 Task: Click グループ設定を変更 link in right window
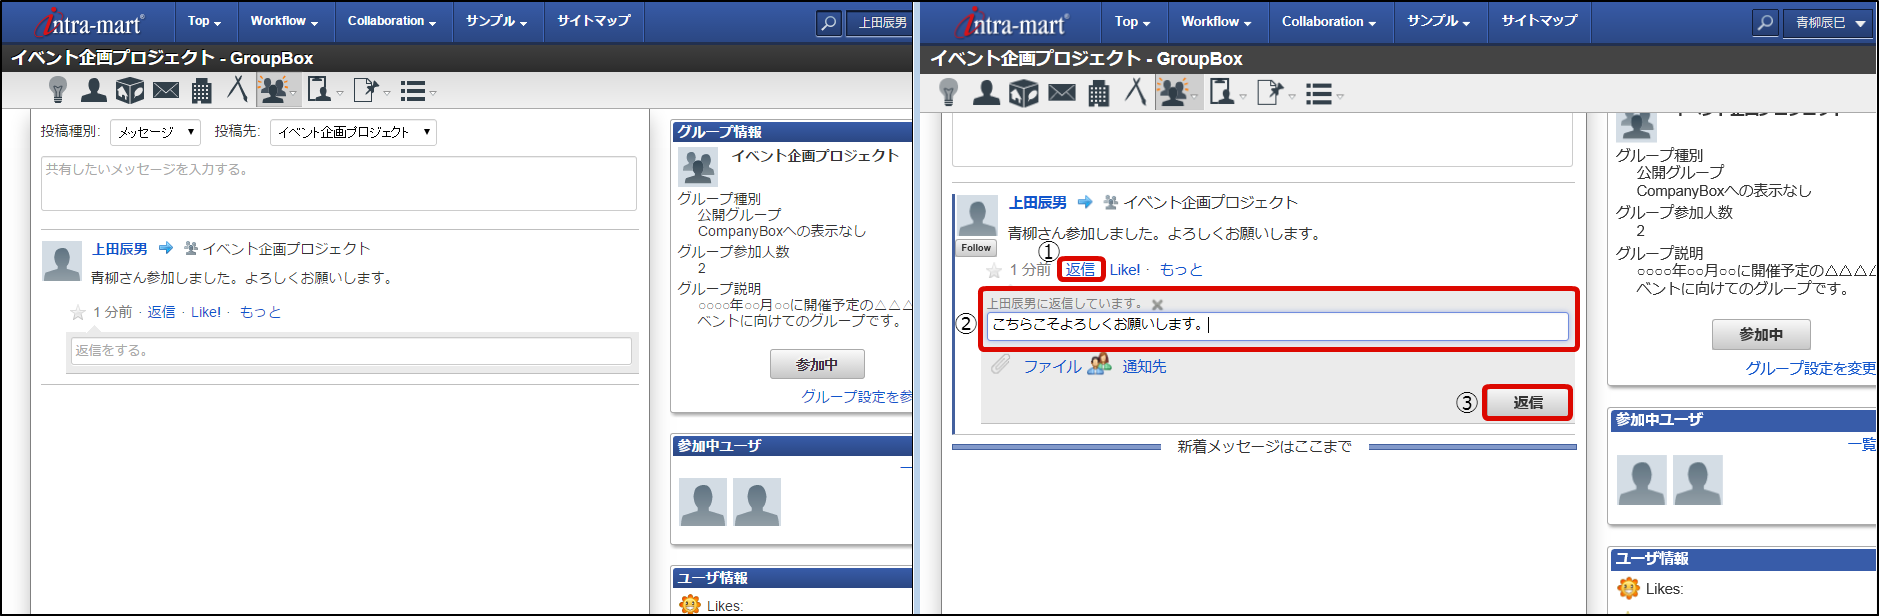click(x=1811, y=369)
